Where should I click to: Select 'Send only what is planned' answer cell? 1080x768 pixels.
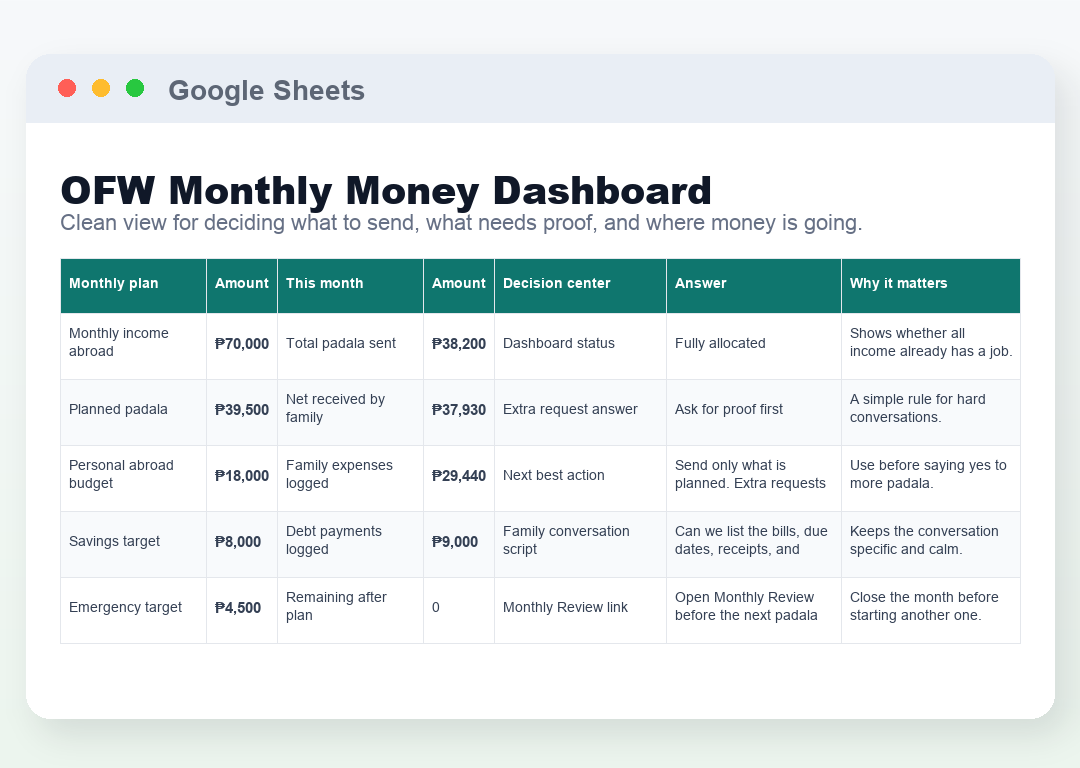point(754,479)
